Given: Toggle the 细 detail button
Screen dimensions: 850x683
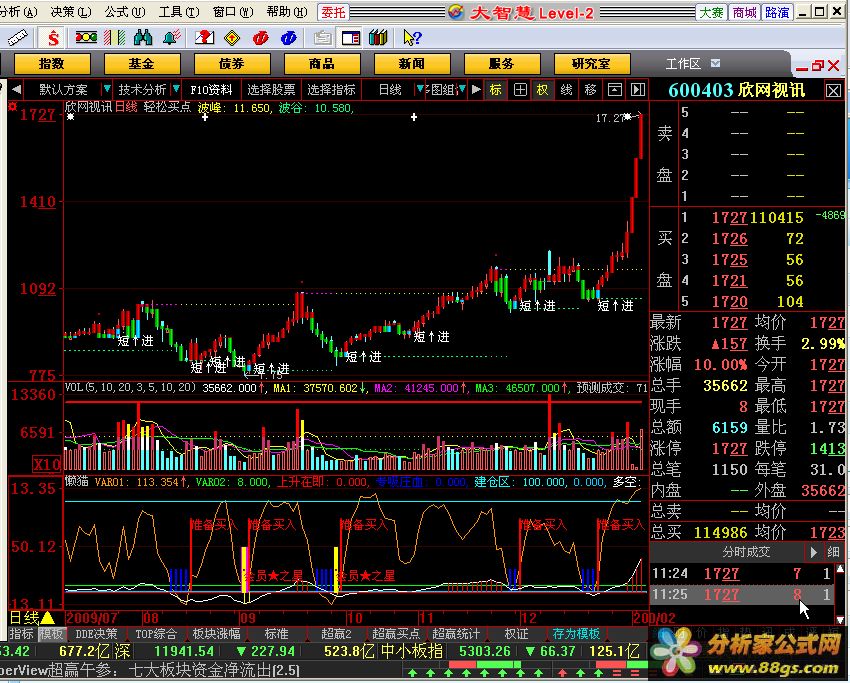Looking at the screenshot, I should pyautogui.click(x=834, y=552).
